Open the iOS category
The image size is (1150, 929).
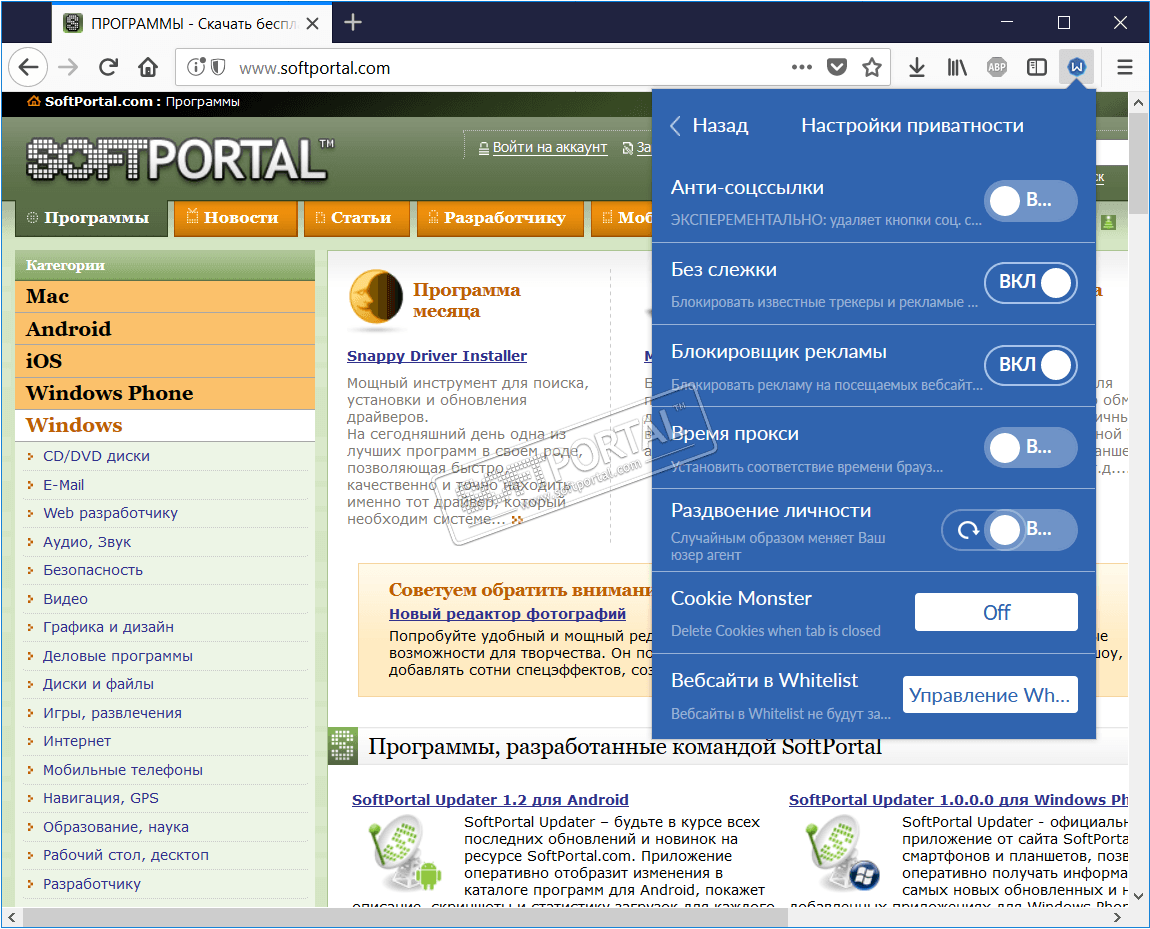pyautogui.click(x=165, y=361)
